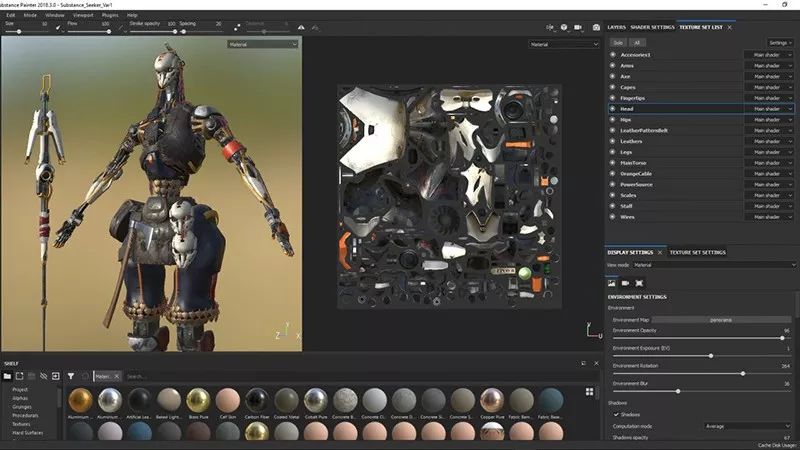Select the Accessories1 texture set radio button
Screen dimensions: 800x450
click(x=612, y=55)
